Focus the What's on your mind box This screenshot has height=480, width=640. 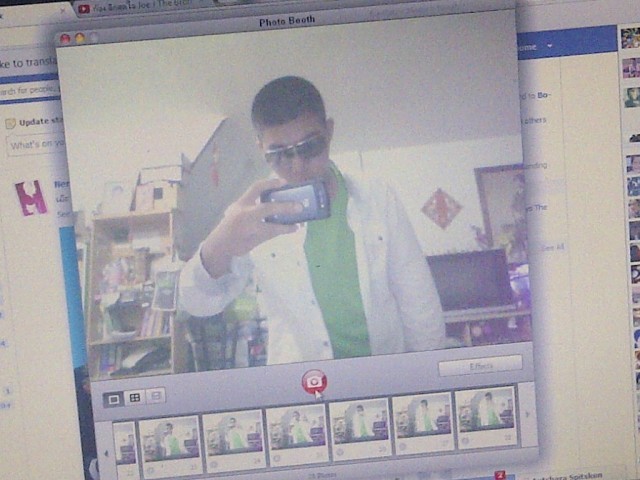click(x=36, y=145)
